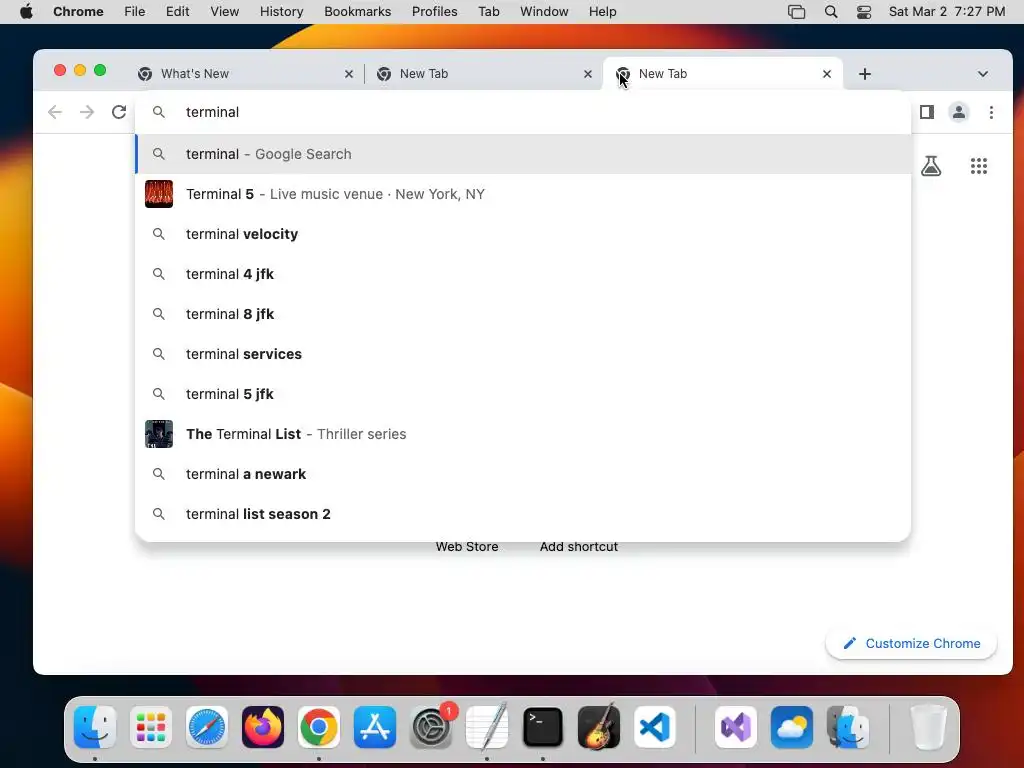Reload the current page
Viewport: 1024px width, 768px height.
pos(119,112)
